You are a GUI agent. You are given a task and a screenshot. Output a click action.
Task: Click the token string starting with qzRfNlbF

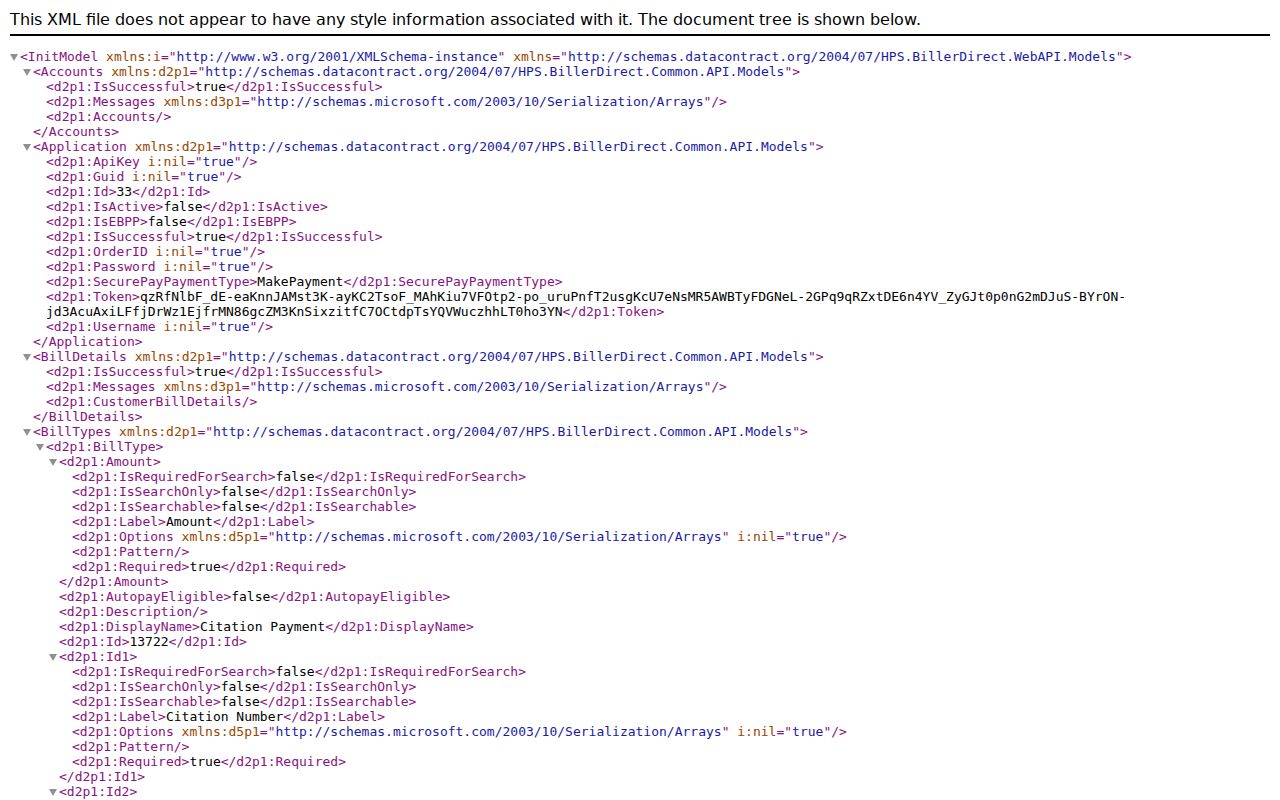tap(586, 304)
